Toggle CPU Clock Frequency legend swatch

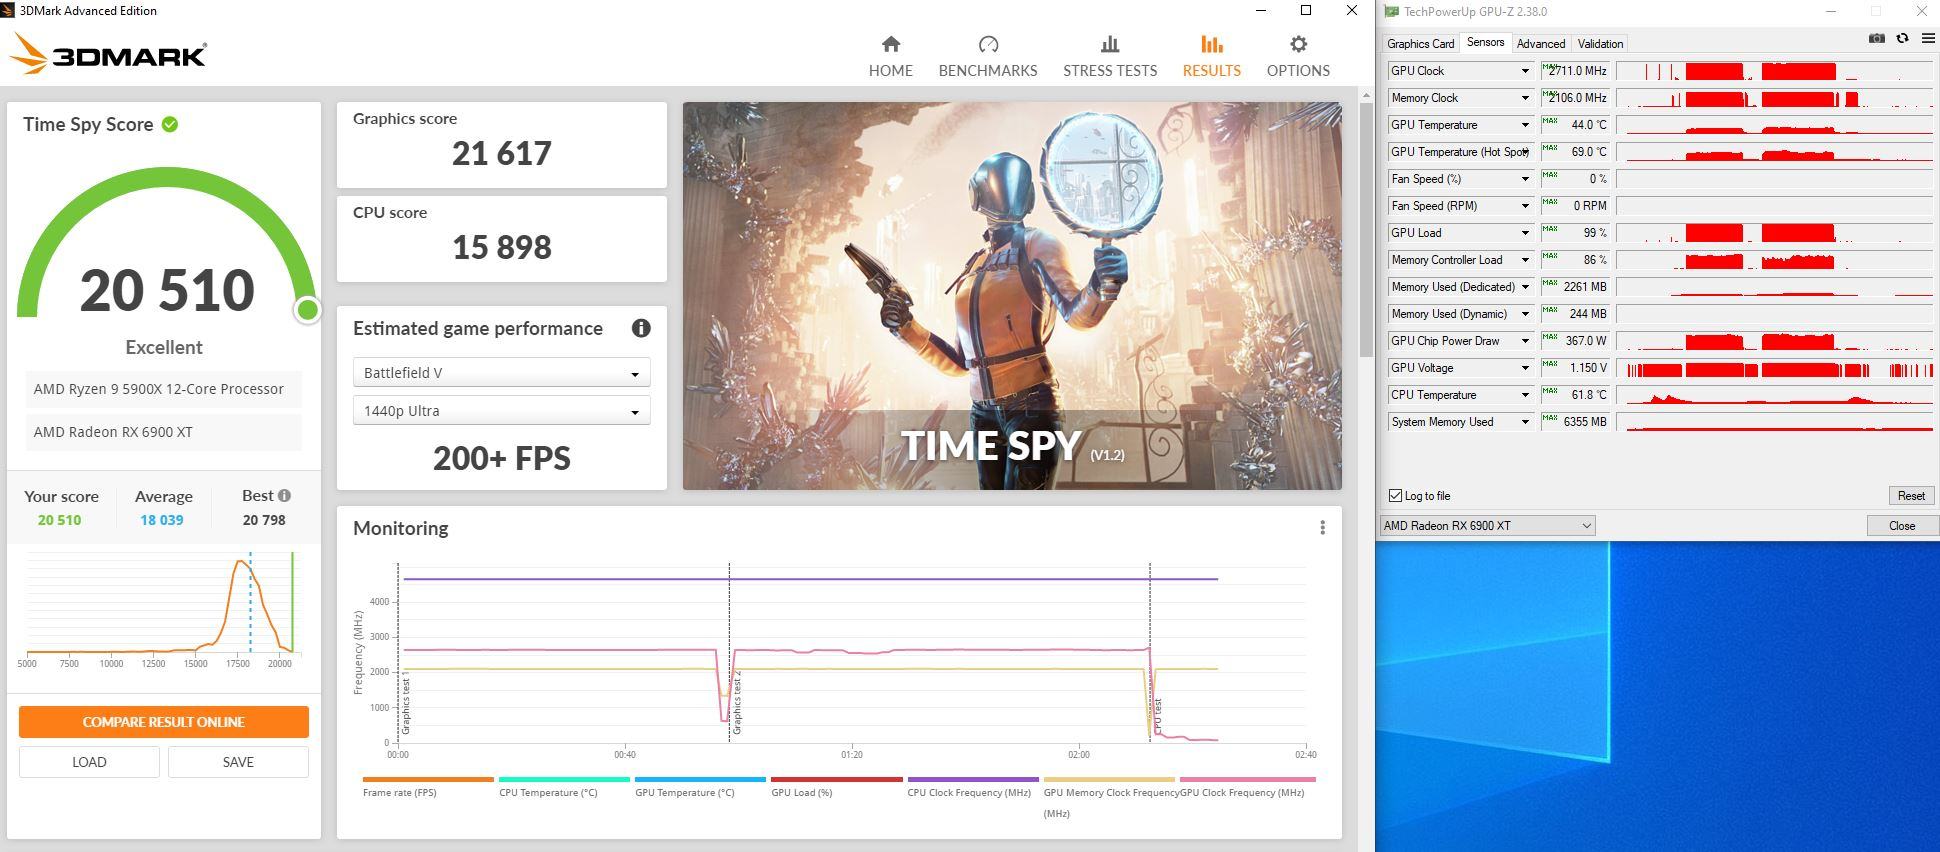click(x=973, y=779)
